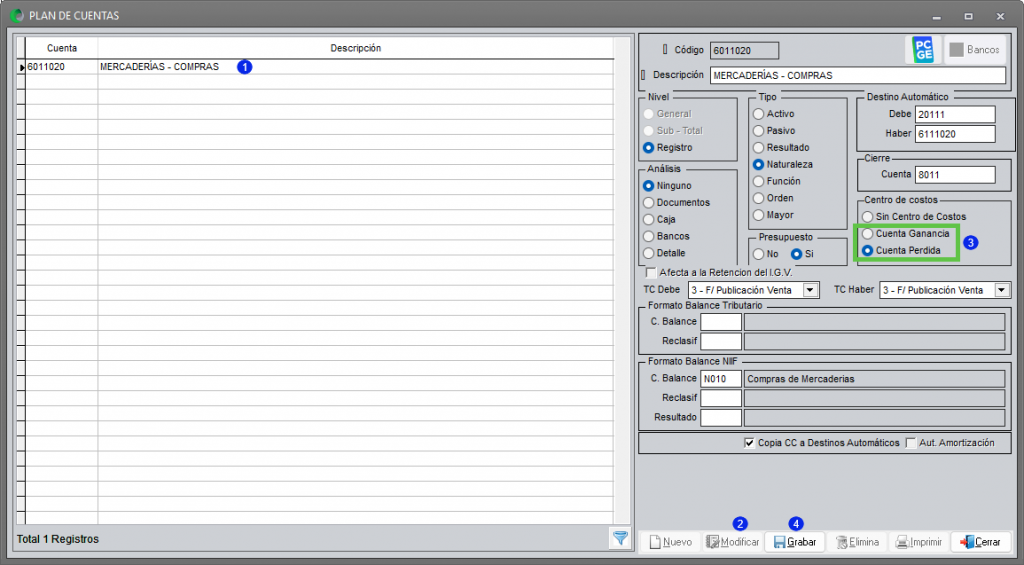Click the Imprimir button
The width and height of the screenshot is (1024, 565).
(919, 542)
